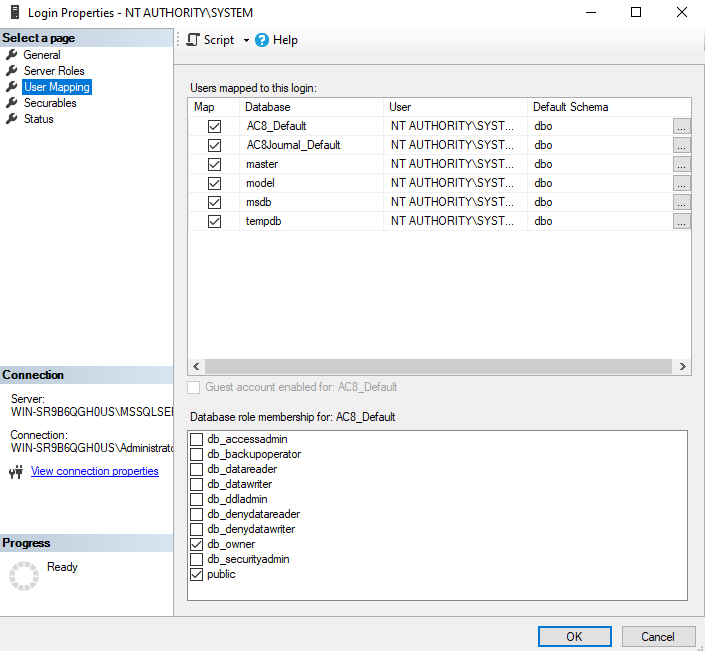
Task: Toggle Guest account enabled checkbox
Action: [194, 388]
